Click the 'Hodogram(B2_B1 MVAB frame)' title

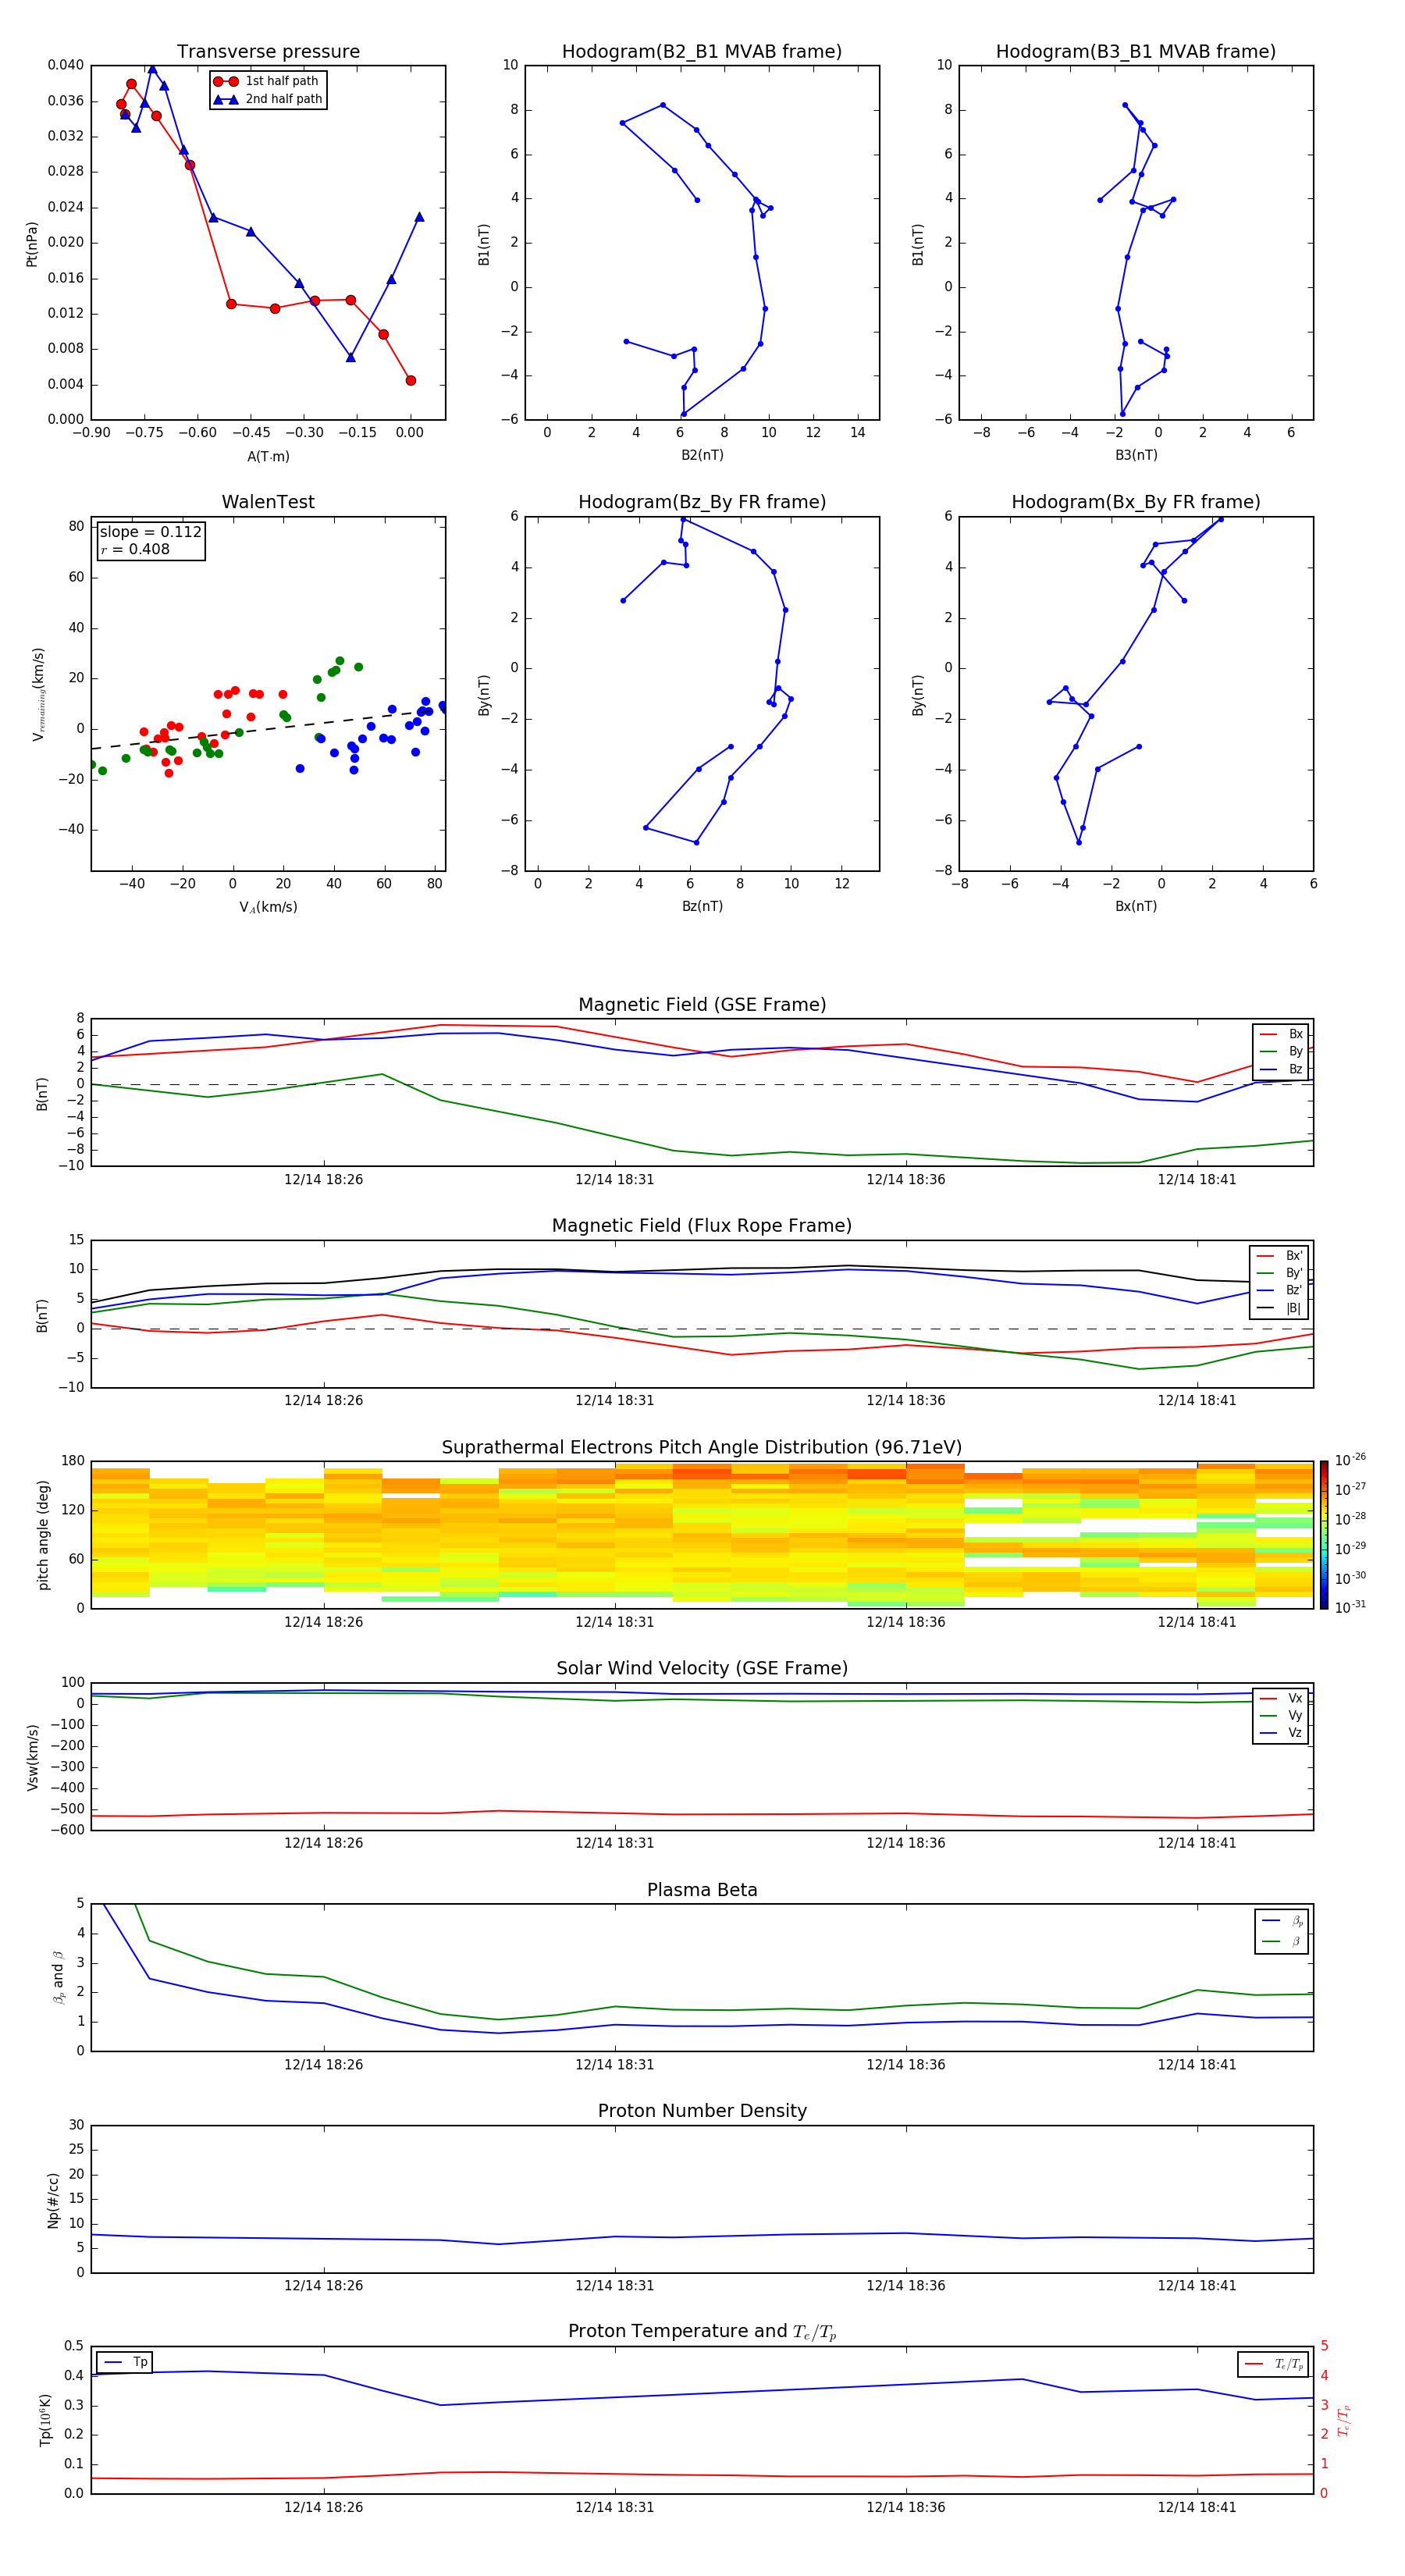point(702,52)
